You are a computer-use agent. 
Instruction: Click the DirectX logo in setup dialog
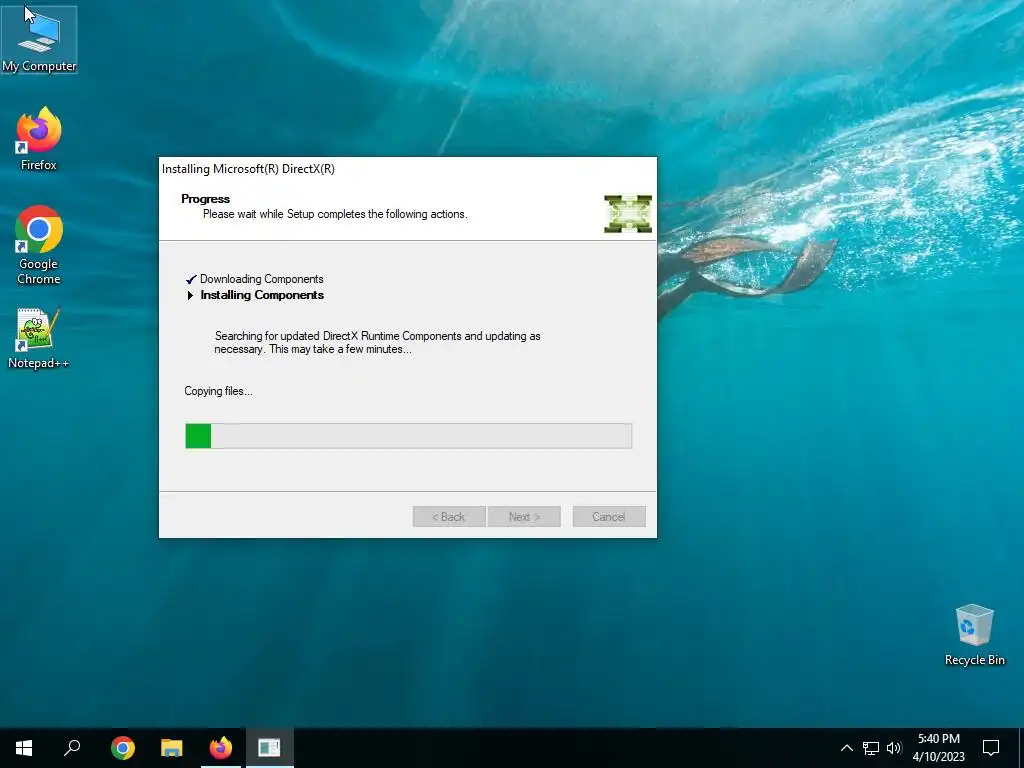[628, 214]
